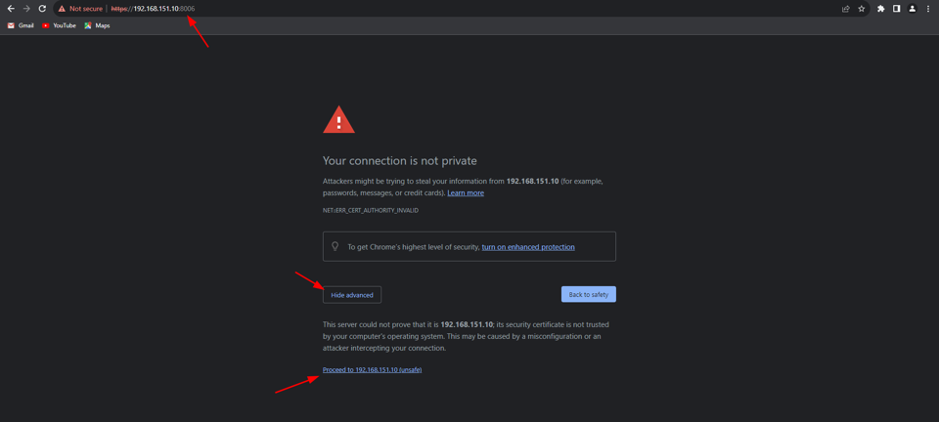The width and height of the screenshot is (939, 422).
Task: Open the Not secure site info warning
Action: coord(80,9)
